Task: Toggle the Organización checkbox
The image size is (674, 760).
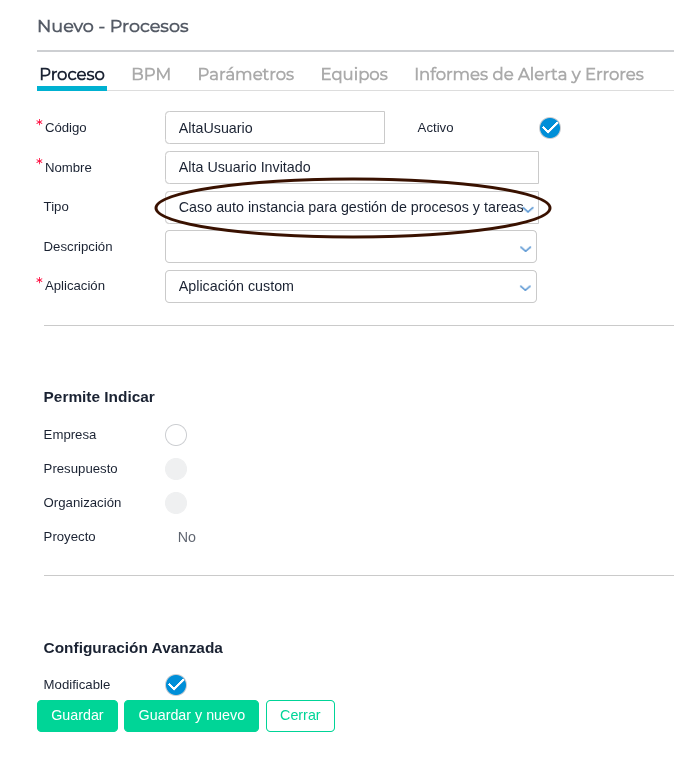Action: point(176,503)
